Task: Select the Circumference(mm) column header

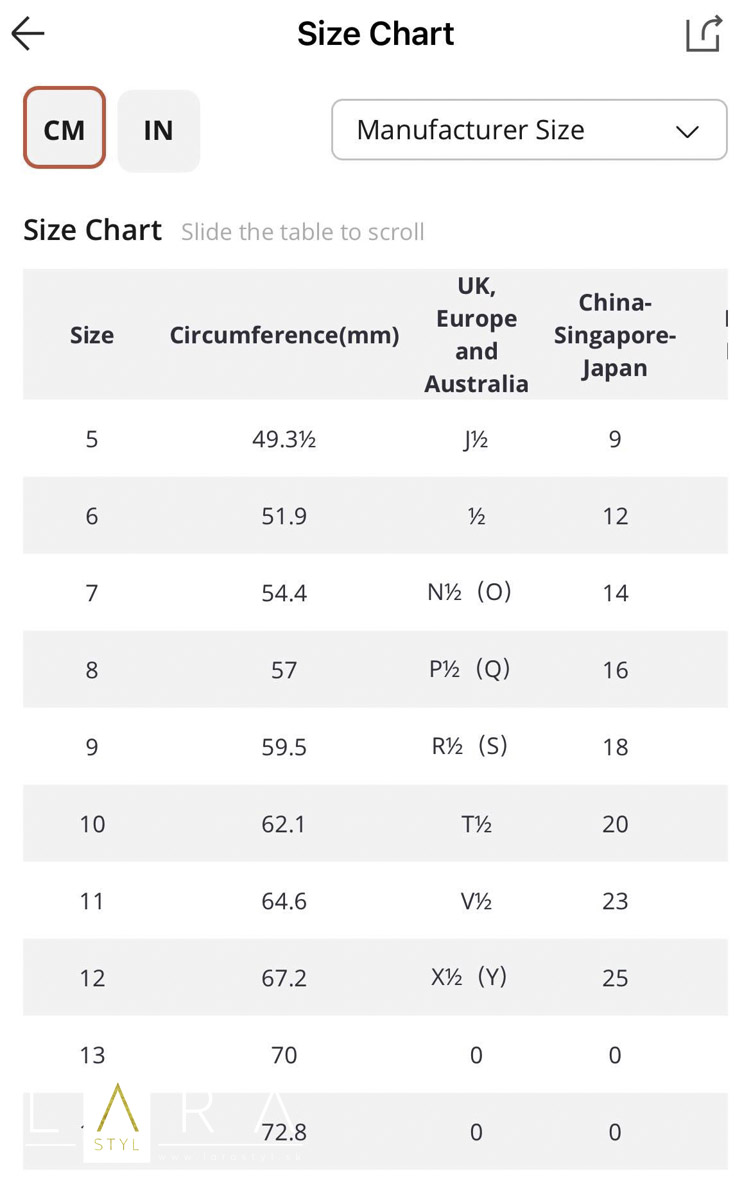Action: 284,335
